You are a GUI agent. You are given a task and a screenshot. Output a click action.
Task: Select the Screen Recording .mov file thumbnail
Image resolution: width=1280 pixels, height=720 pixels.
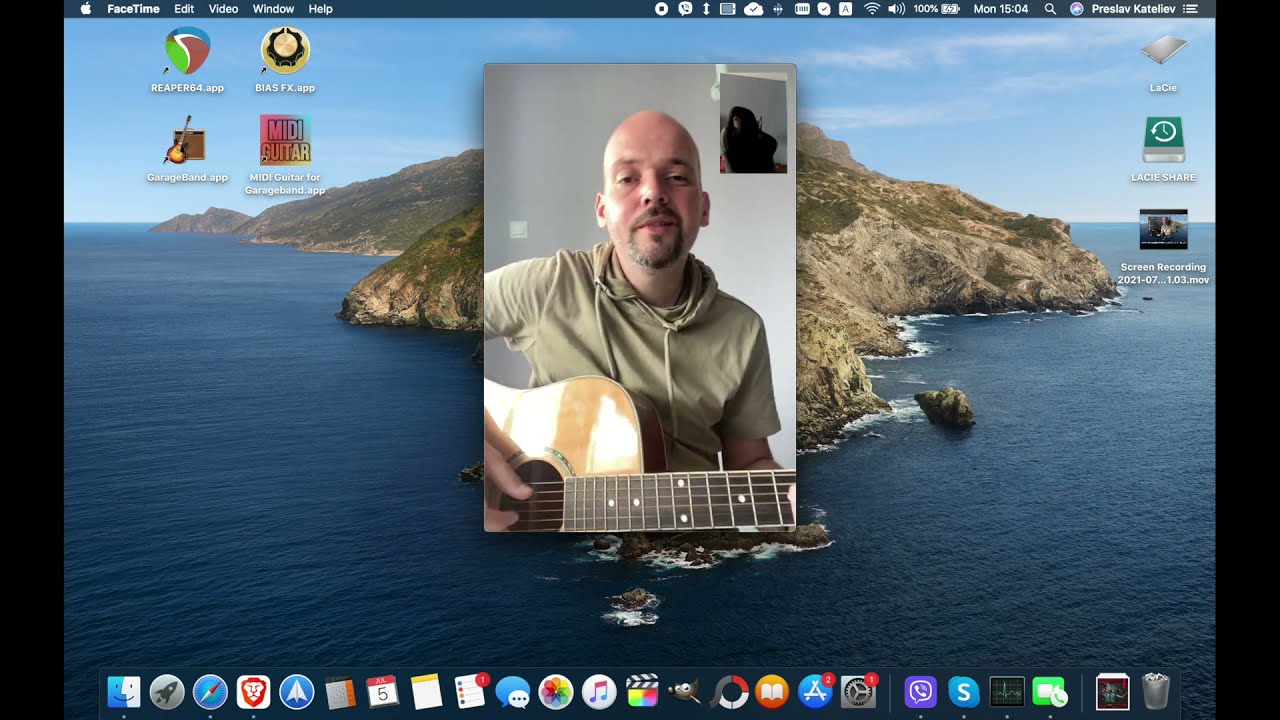click(1163, 230)
